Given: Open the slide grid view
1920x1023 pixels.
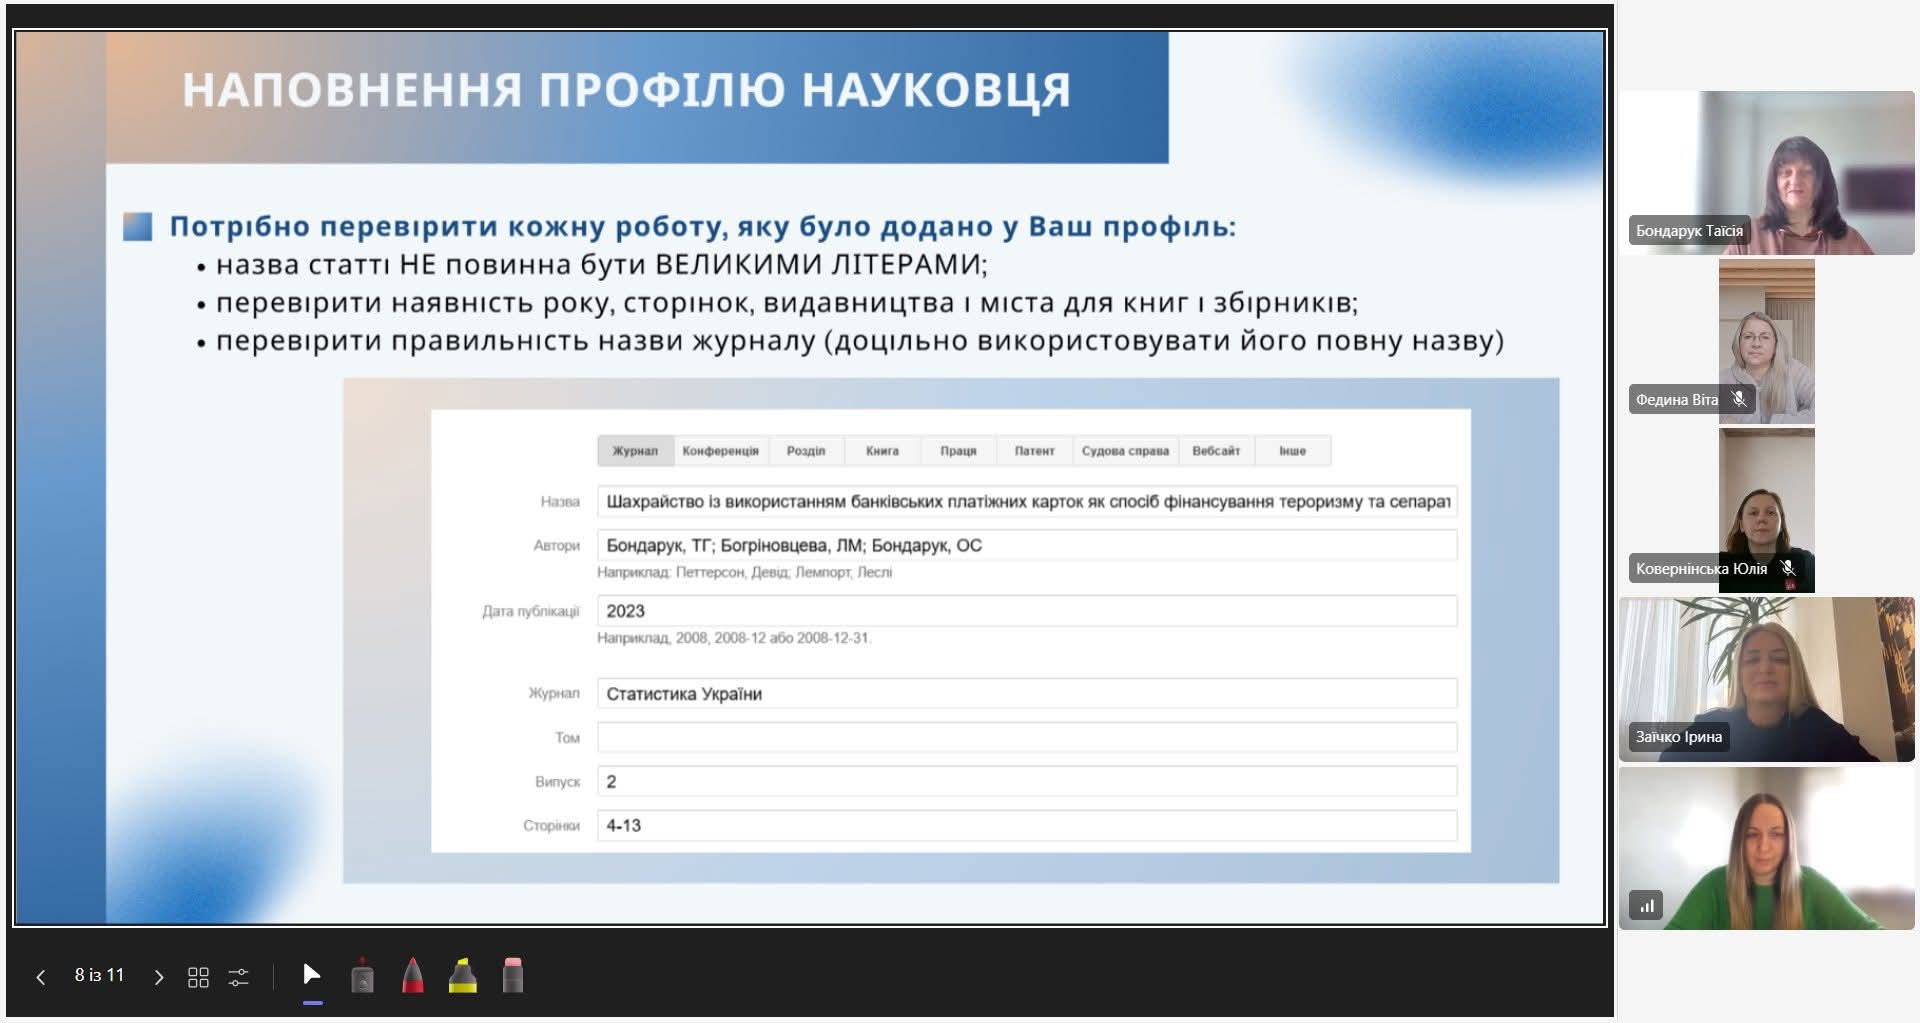Looking at the screenshot, I should click(x=198, y=977).
